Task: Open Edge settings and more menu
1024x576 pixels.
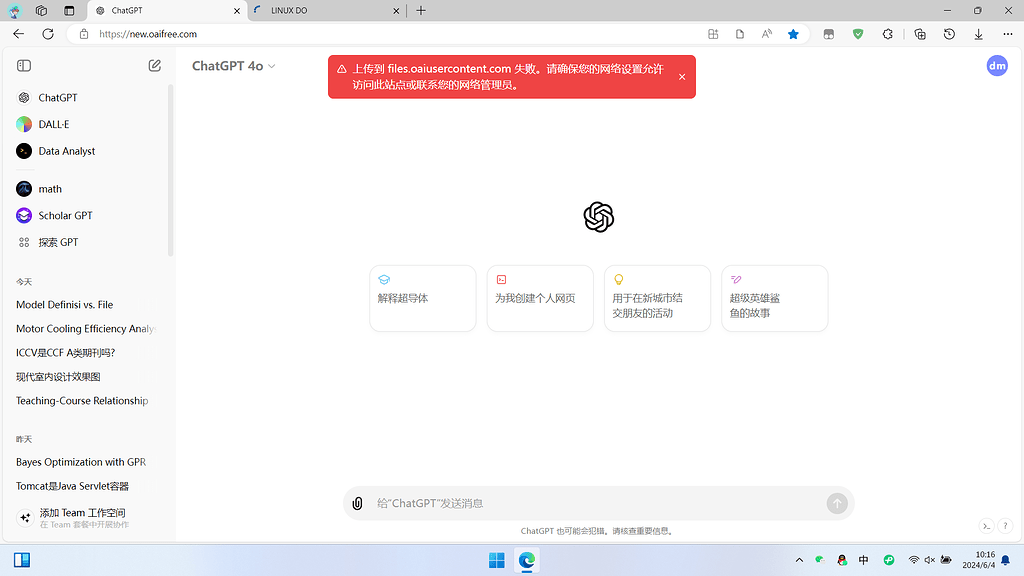Action: [1008, 34]
